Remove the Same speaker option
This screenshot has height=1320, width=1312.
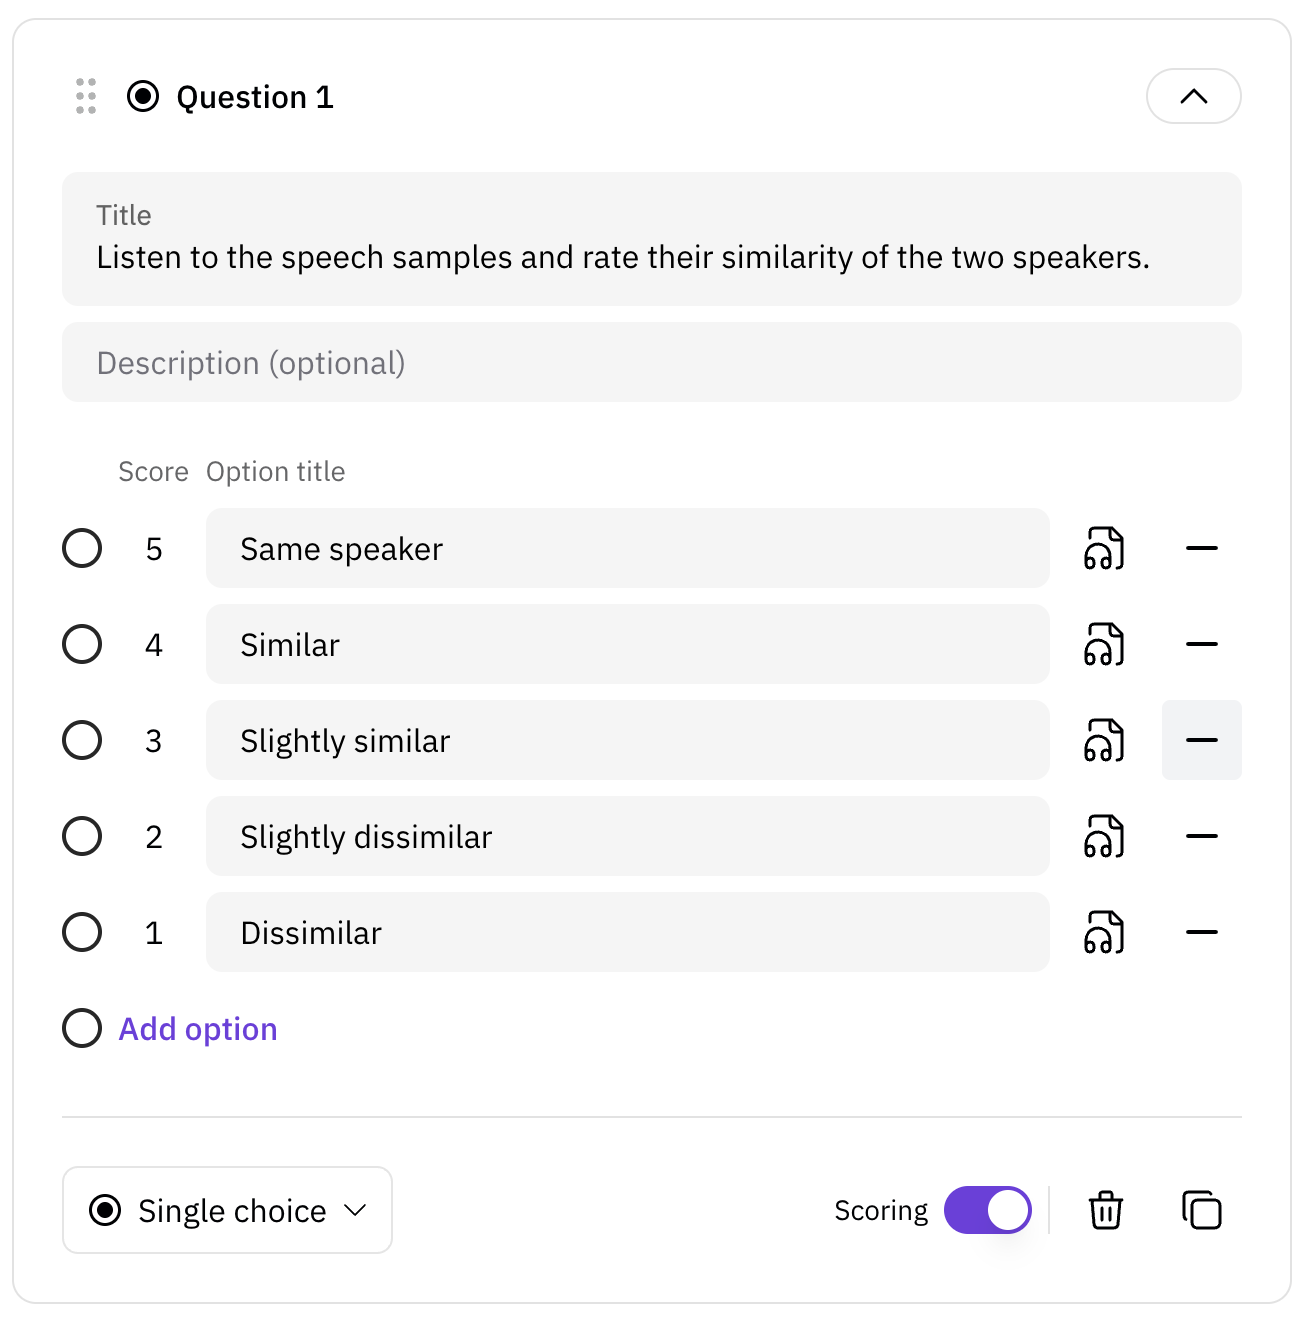tap(1201, 548)
